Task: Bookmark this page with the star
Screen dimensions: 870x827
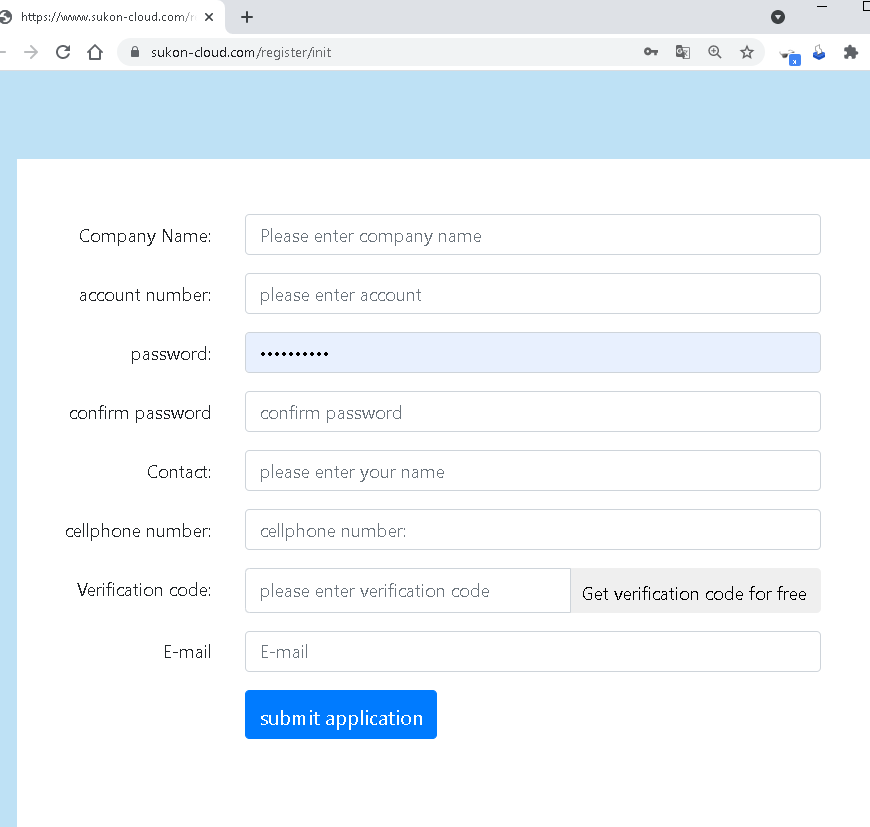Action: click(x=747, y=52)
